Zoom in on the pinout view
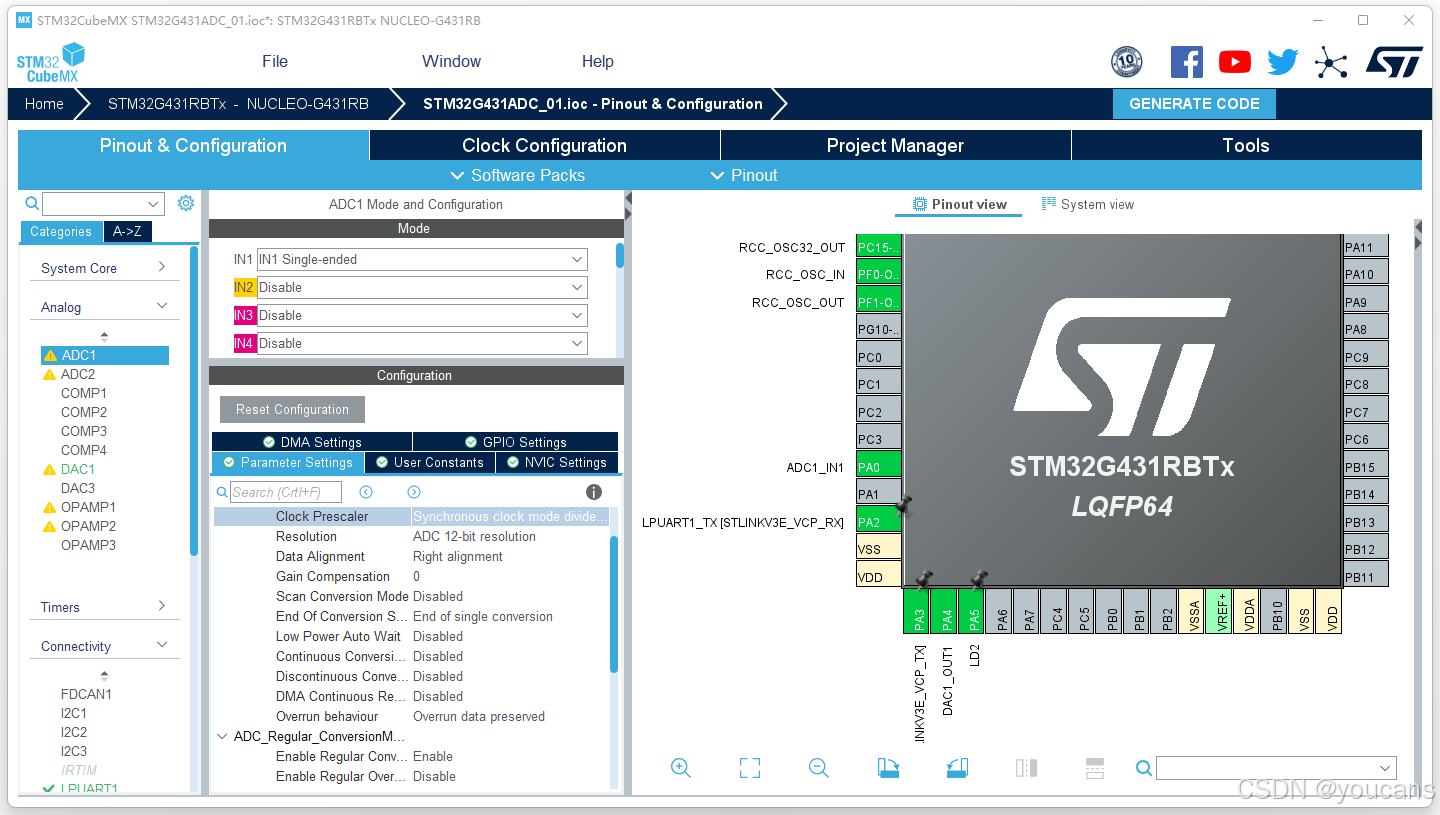This screenshot has width=1440, height=815. 681,768
